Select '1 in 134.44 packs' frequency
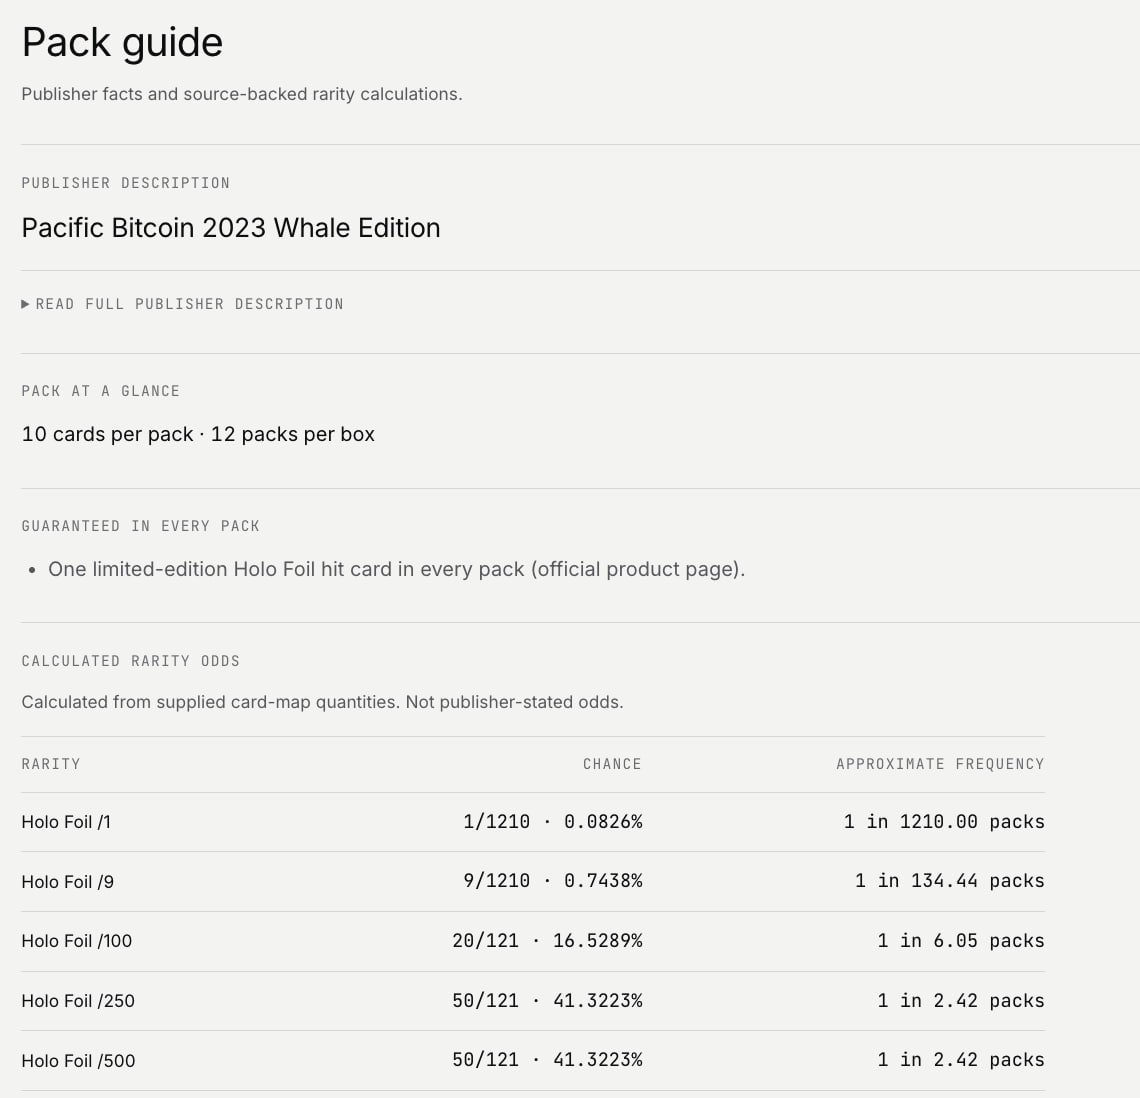The width and height of the screenshot is (1140, 1098). click(950, 881)
